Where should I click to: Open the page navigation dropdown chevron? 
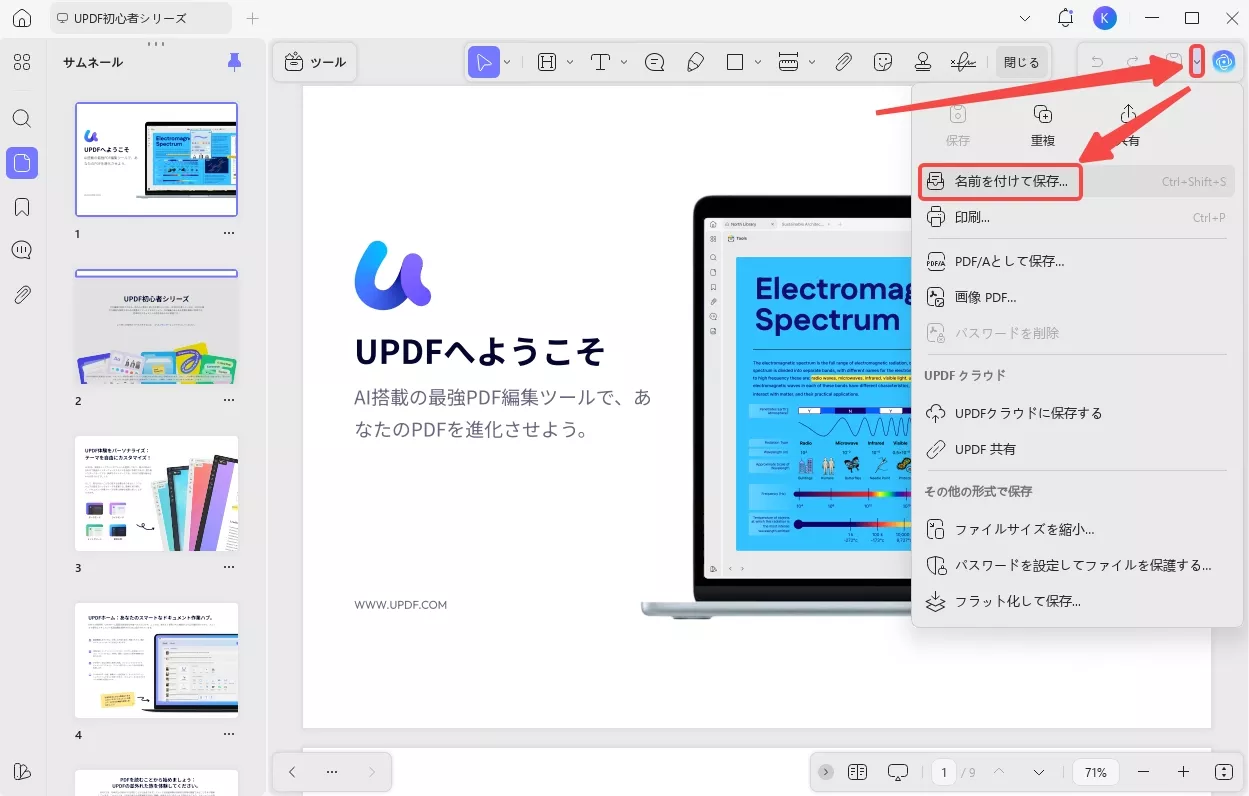click(x=1039, y=771)
